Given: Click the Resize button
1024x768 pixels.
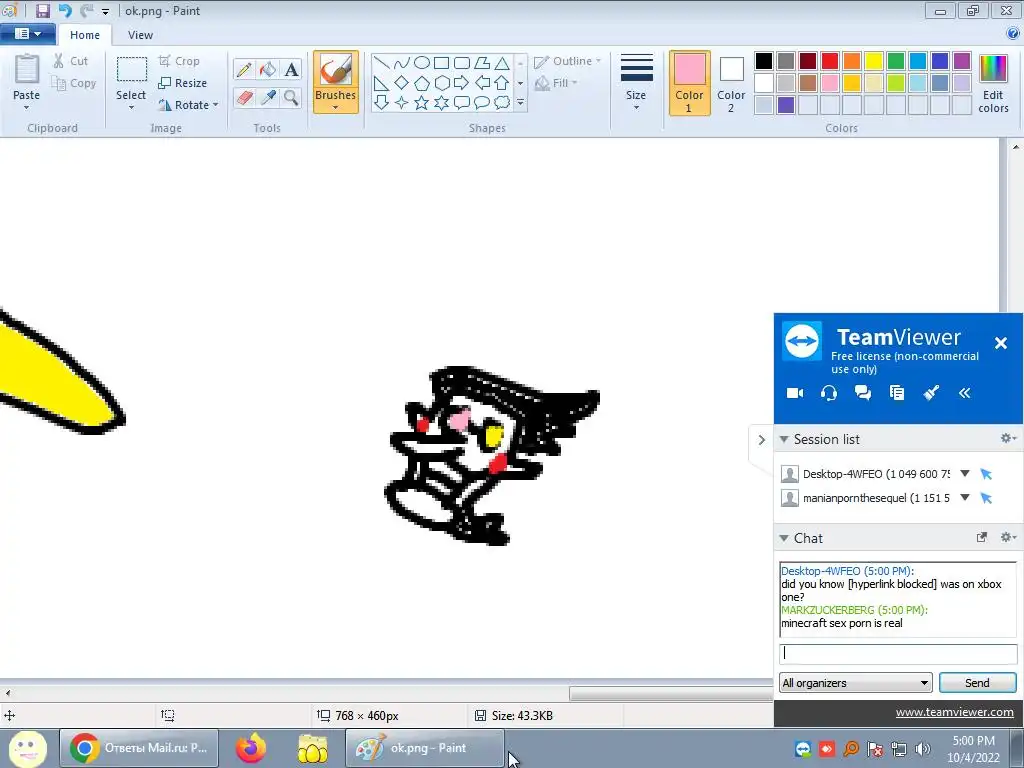Looking at the screenshot, I should pos(184,83).
